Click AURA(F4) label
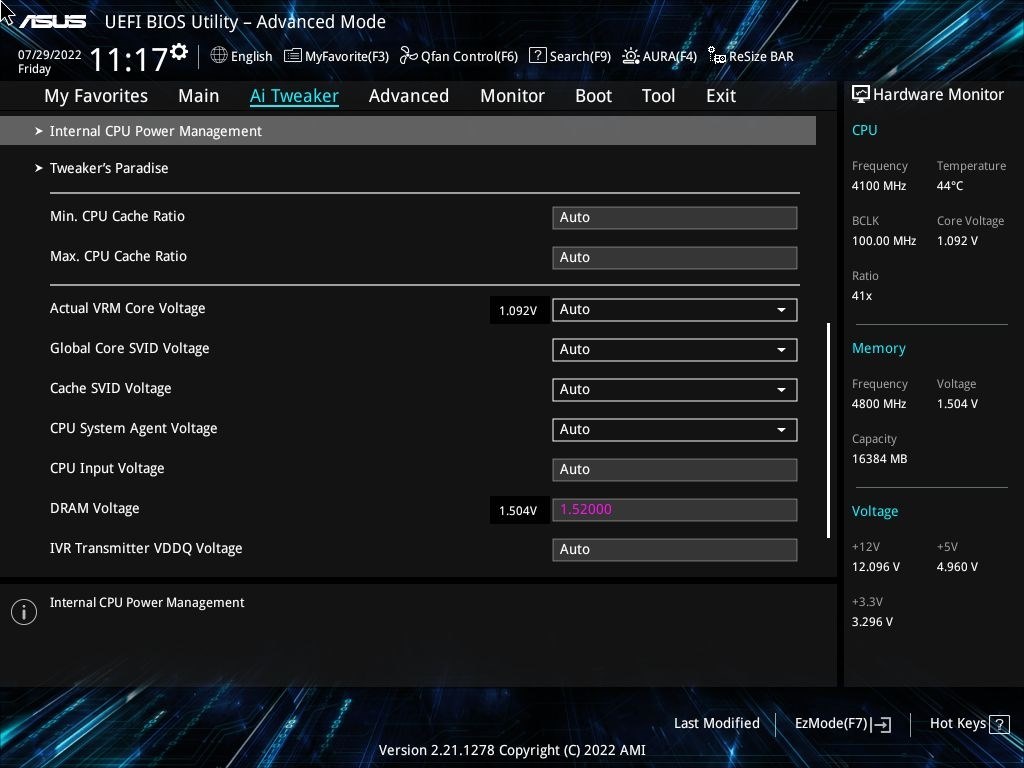1024x768 pixels. point(669,57)
